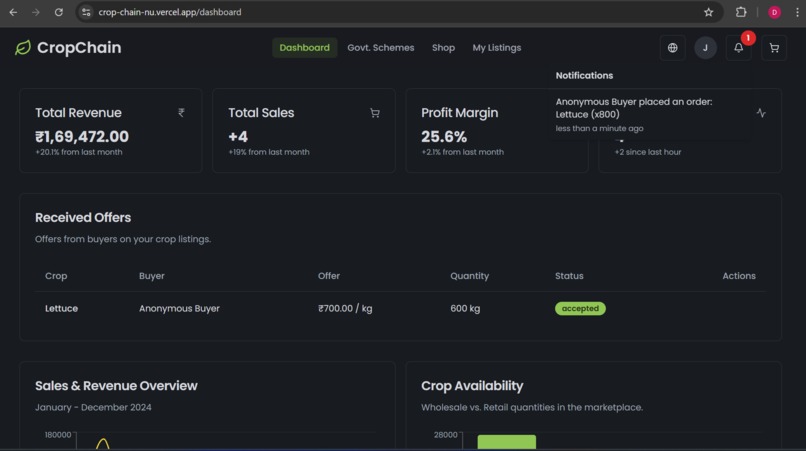806x451 pixels.
Task: Click the 600 kg quantity cell
Action: pyautogui.click(x=465, y=309)
